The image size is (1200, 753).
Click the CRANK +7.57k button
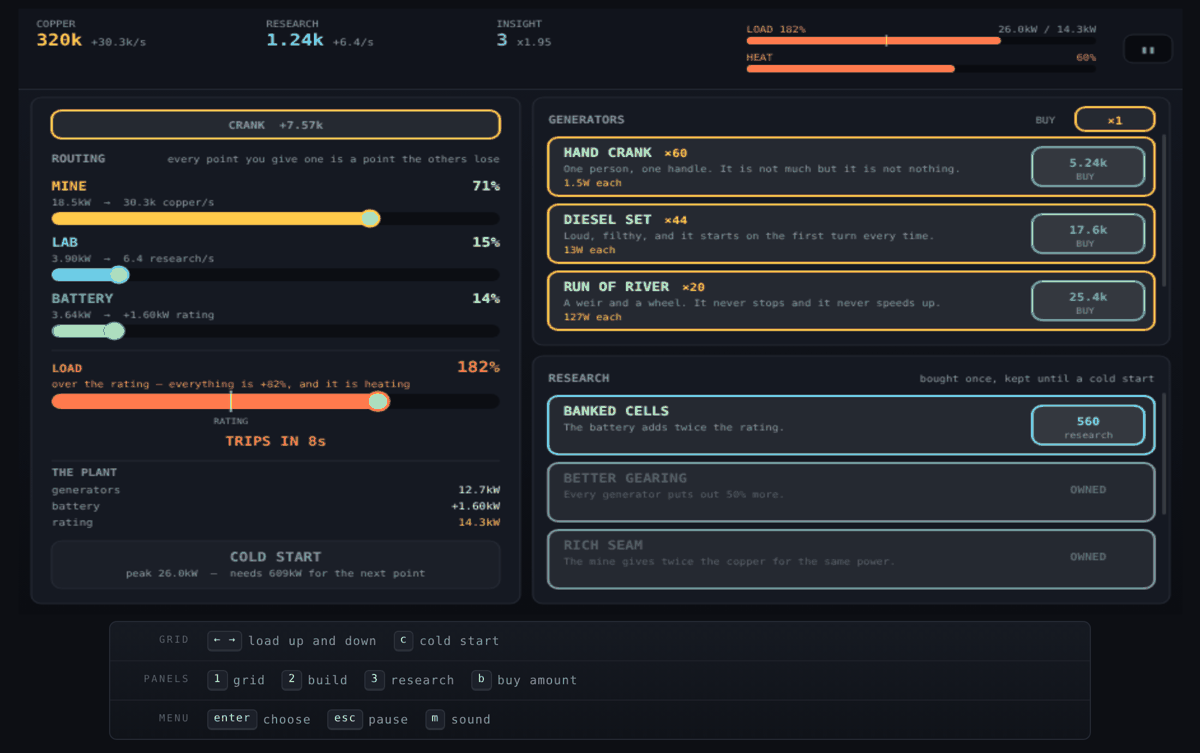tap(275, 125)
